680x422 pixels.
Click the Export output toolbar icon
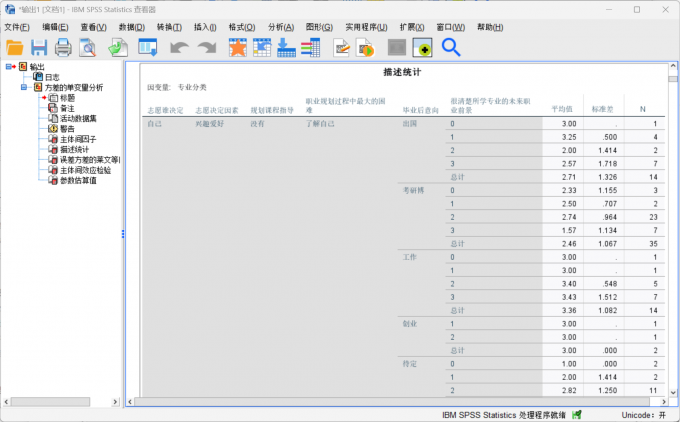118,47
